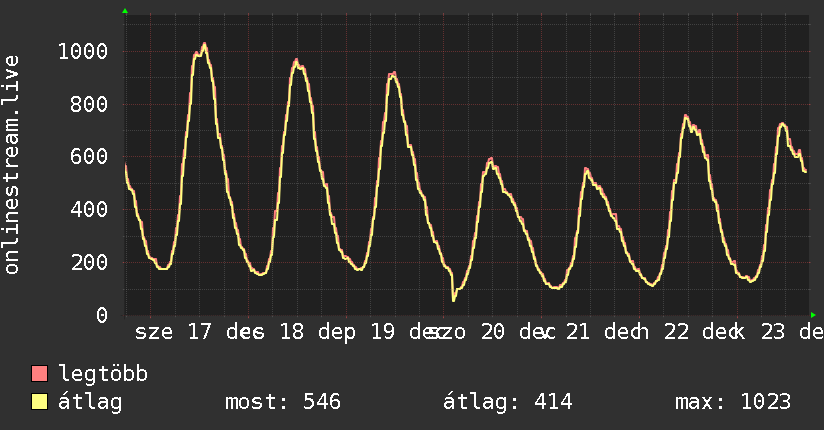Click the 200 y-axis label
Image resolution: width=824 pixels, height=430 pixels.
[89, 262]
